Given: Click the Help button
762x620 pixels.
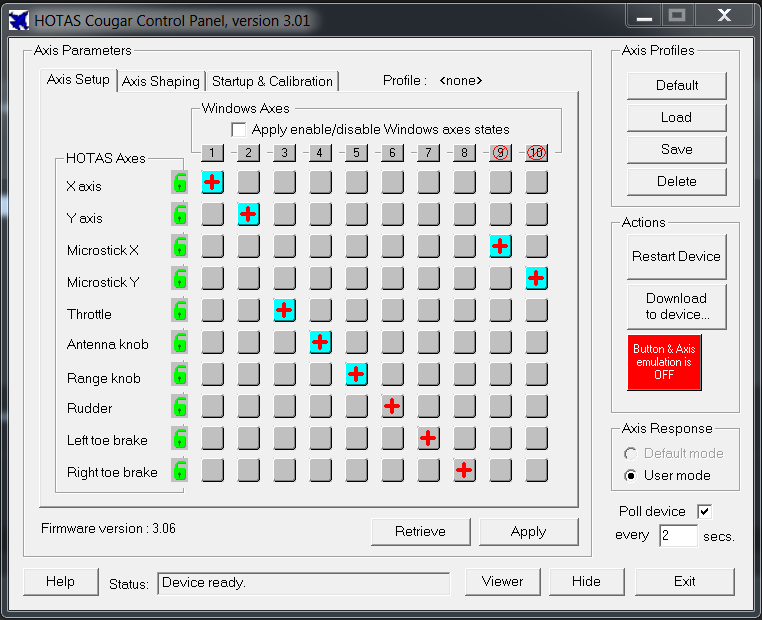Looking at the screenshot, I should 61,582.
